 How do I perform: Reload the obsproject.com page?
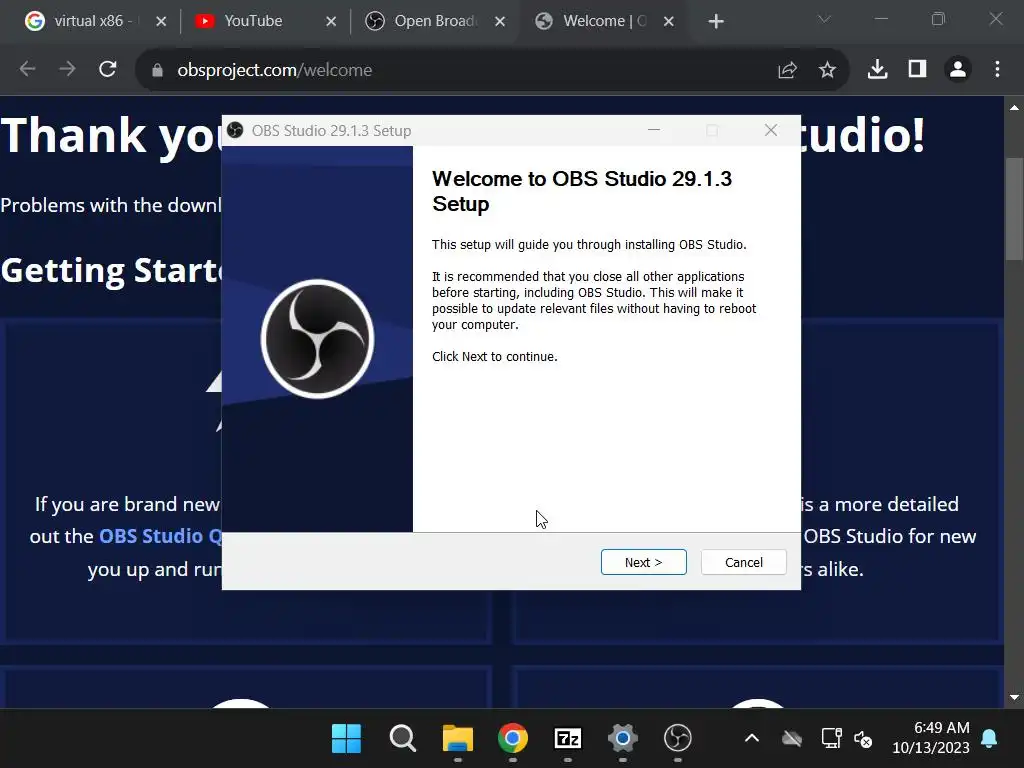coord(108,69)
